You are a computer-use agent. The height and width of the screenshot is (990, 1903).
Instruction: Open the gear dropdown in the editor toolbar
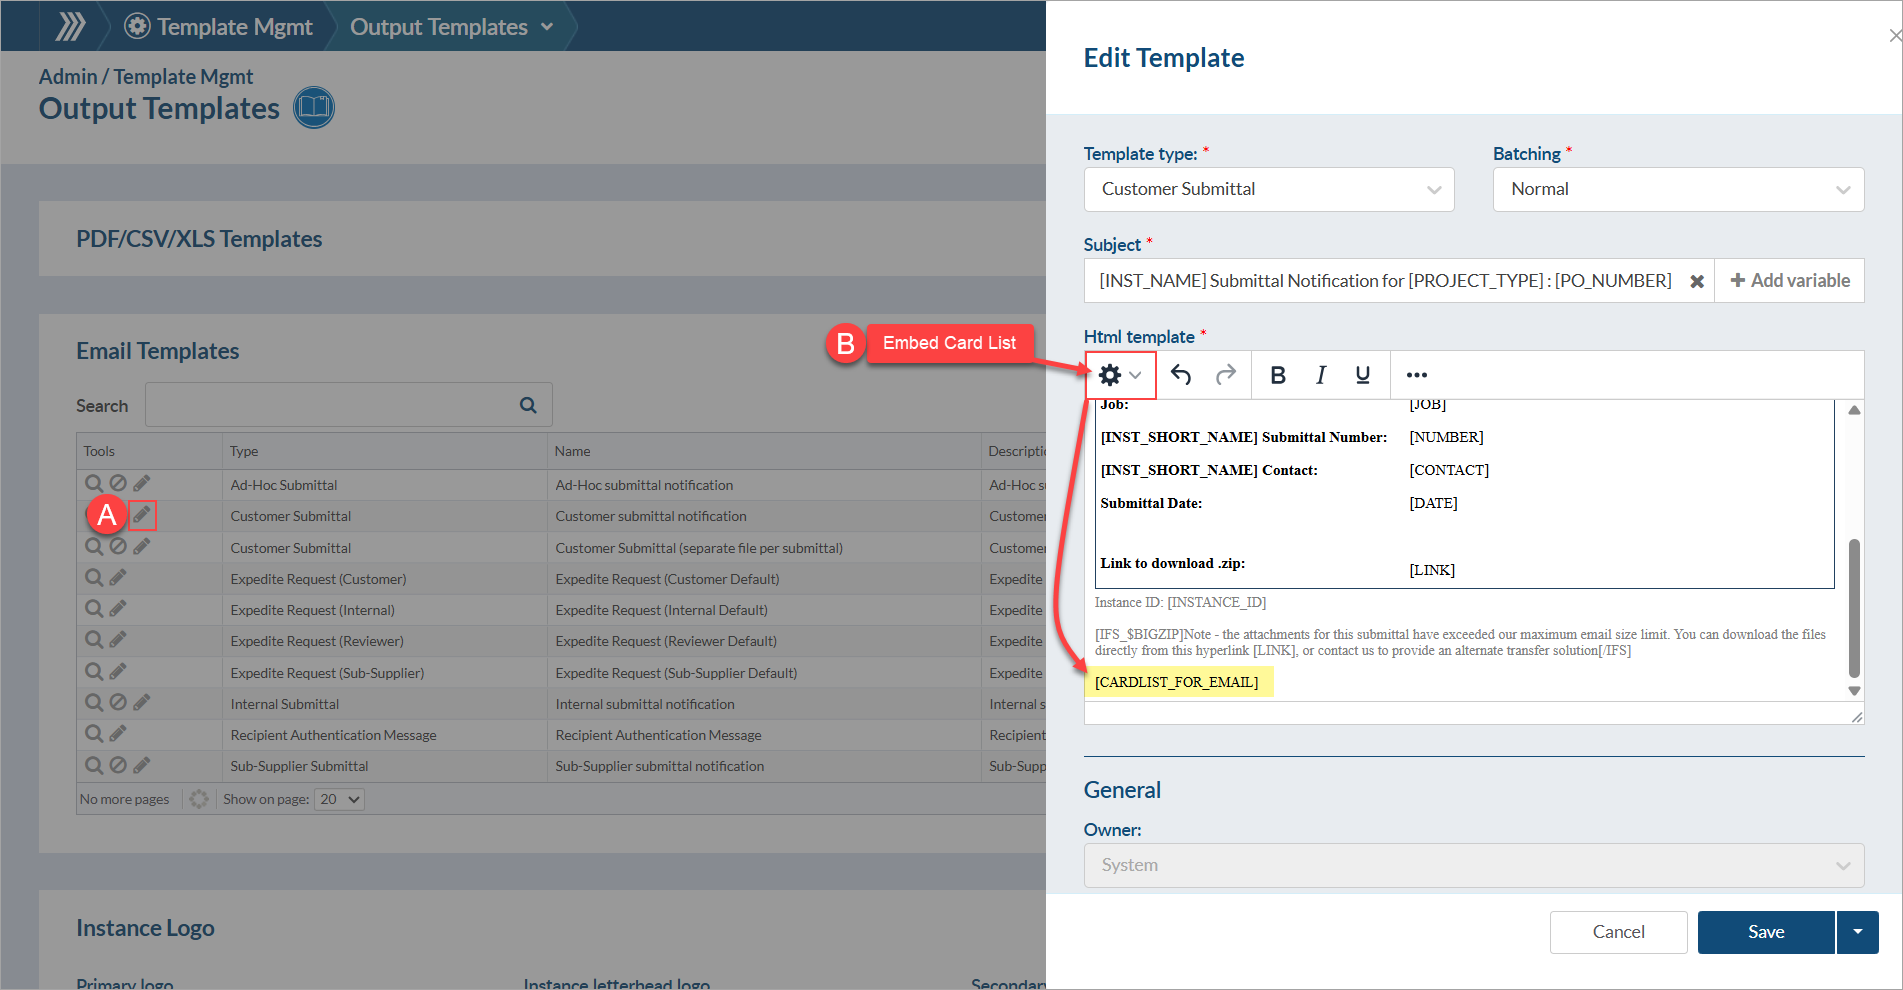tap(1121, 375)
